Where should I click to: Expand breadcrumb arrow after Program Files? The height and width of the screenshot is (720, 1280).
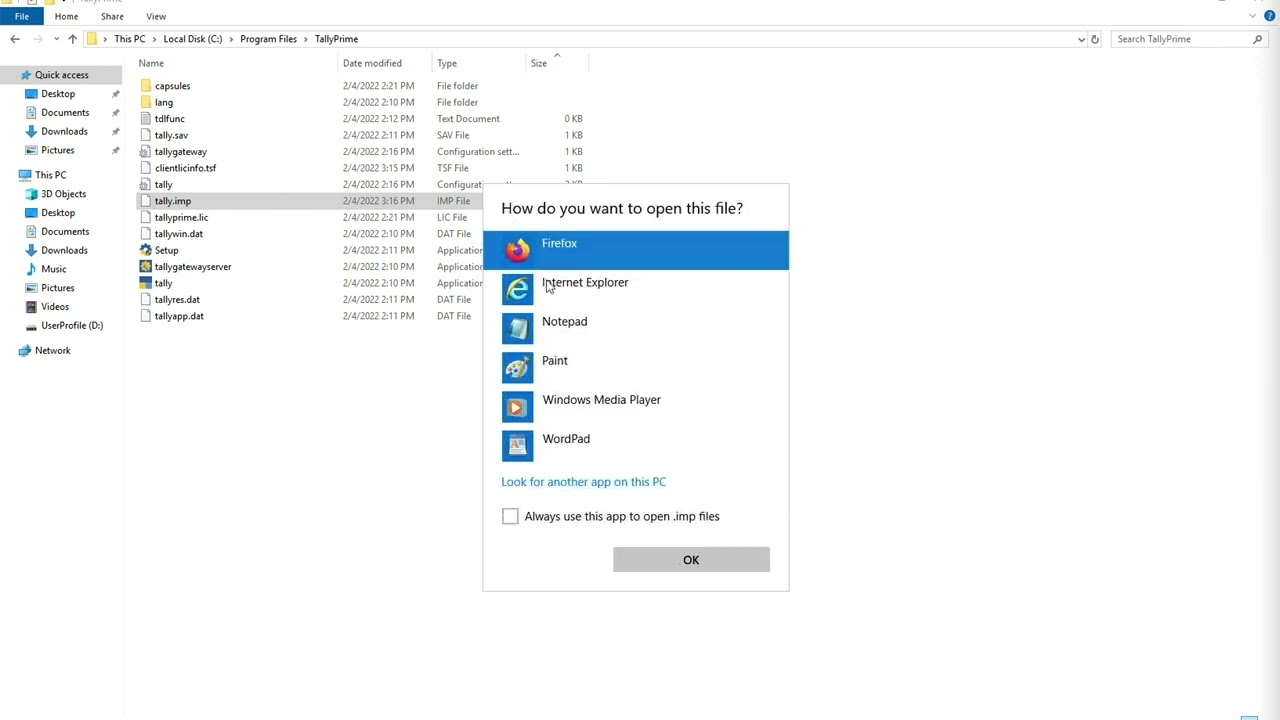click(x=306, y=39)
